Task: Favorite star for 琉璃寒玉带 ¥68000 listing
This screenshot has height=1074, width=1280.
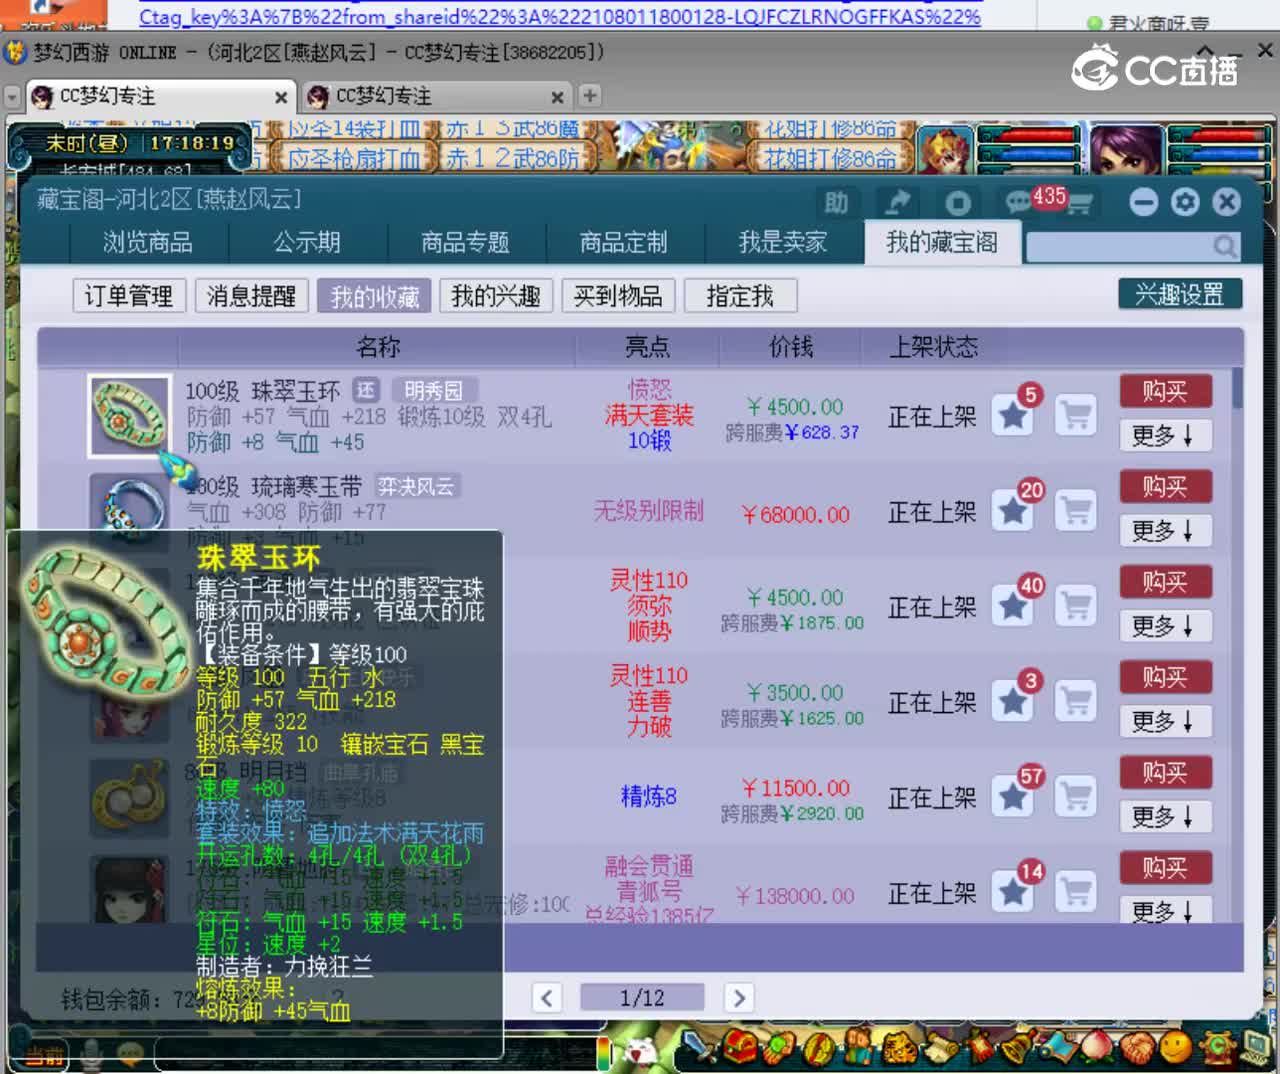Action: [x=1013, y=511]
